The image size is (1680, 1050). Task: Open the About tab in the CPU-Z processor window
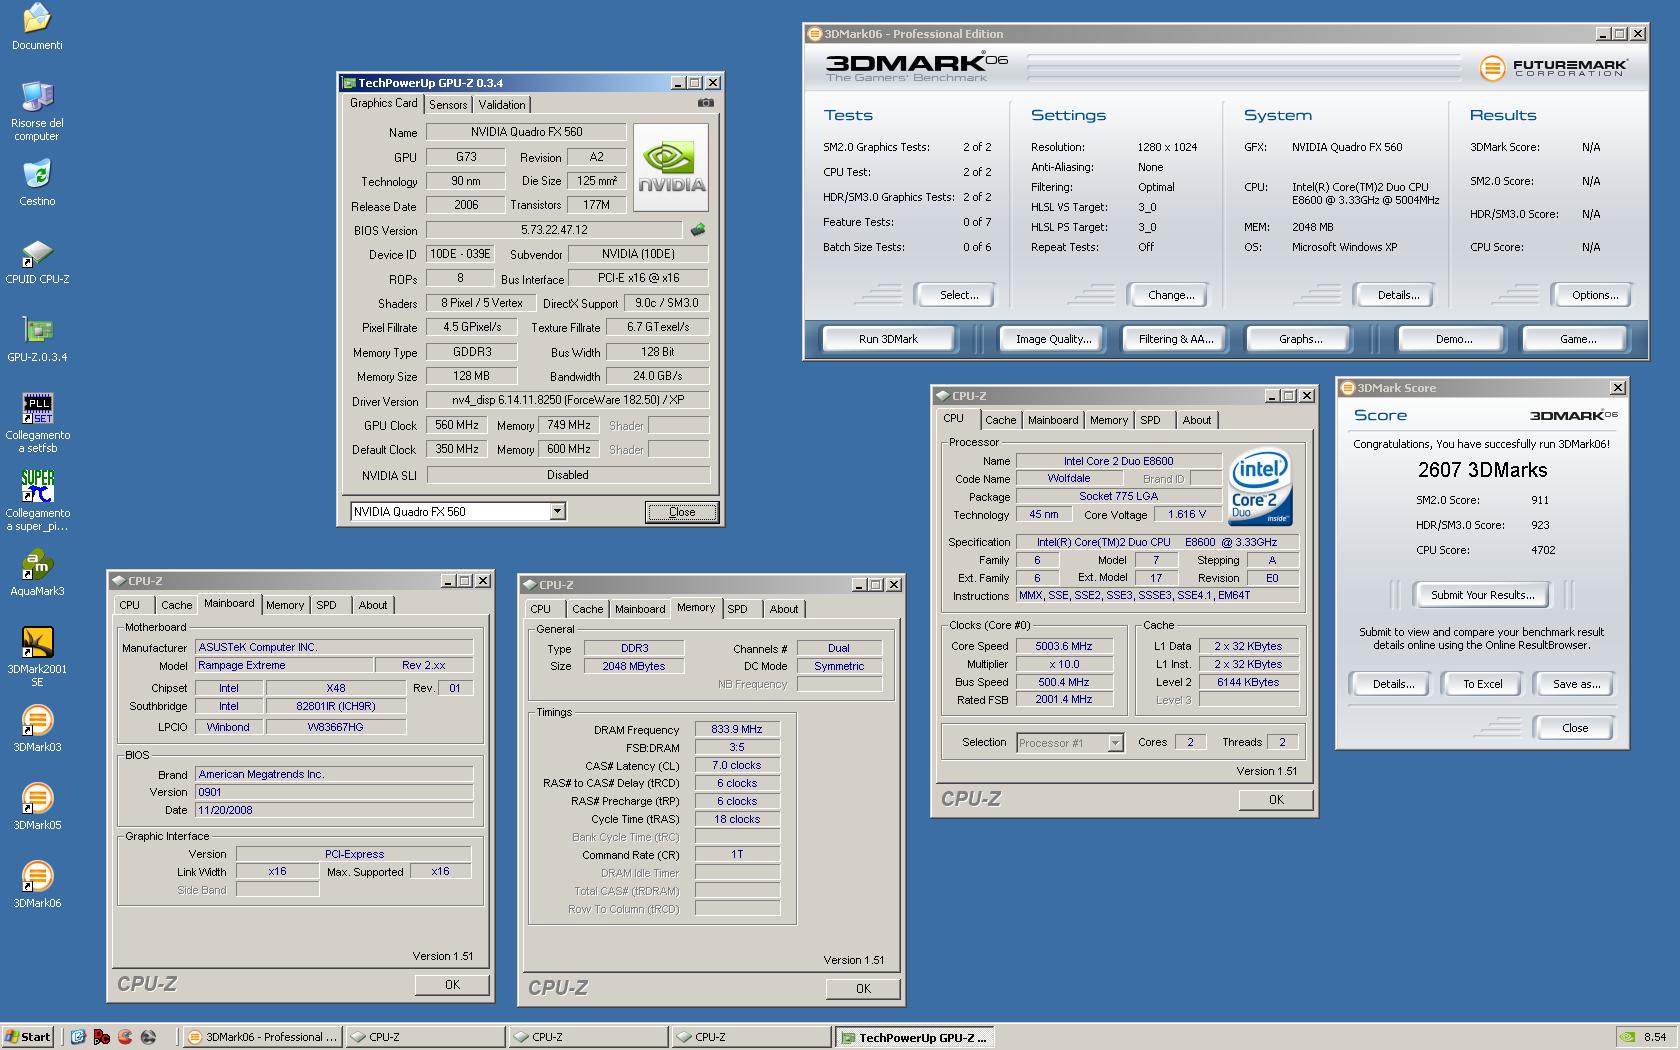tap(1197, 420)
